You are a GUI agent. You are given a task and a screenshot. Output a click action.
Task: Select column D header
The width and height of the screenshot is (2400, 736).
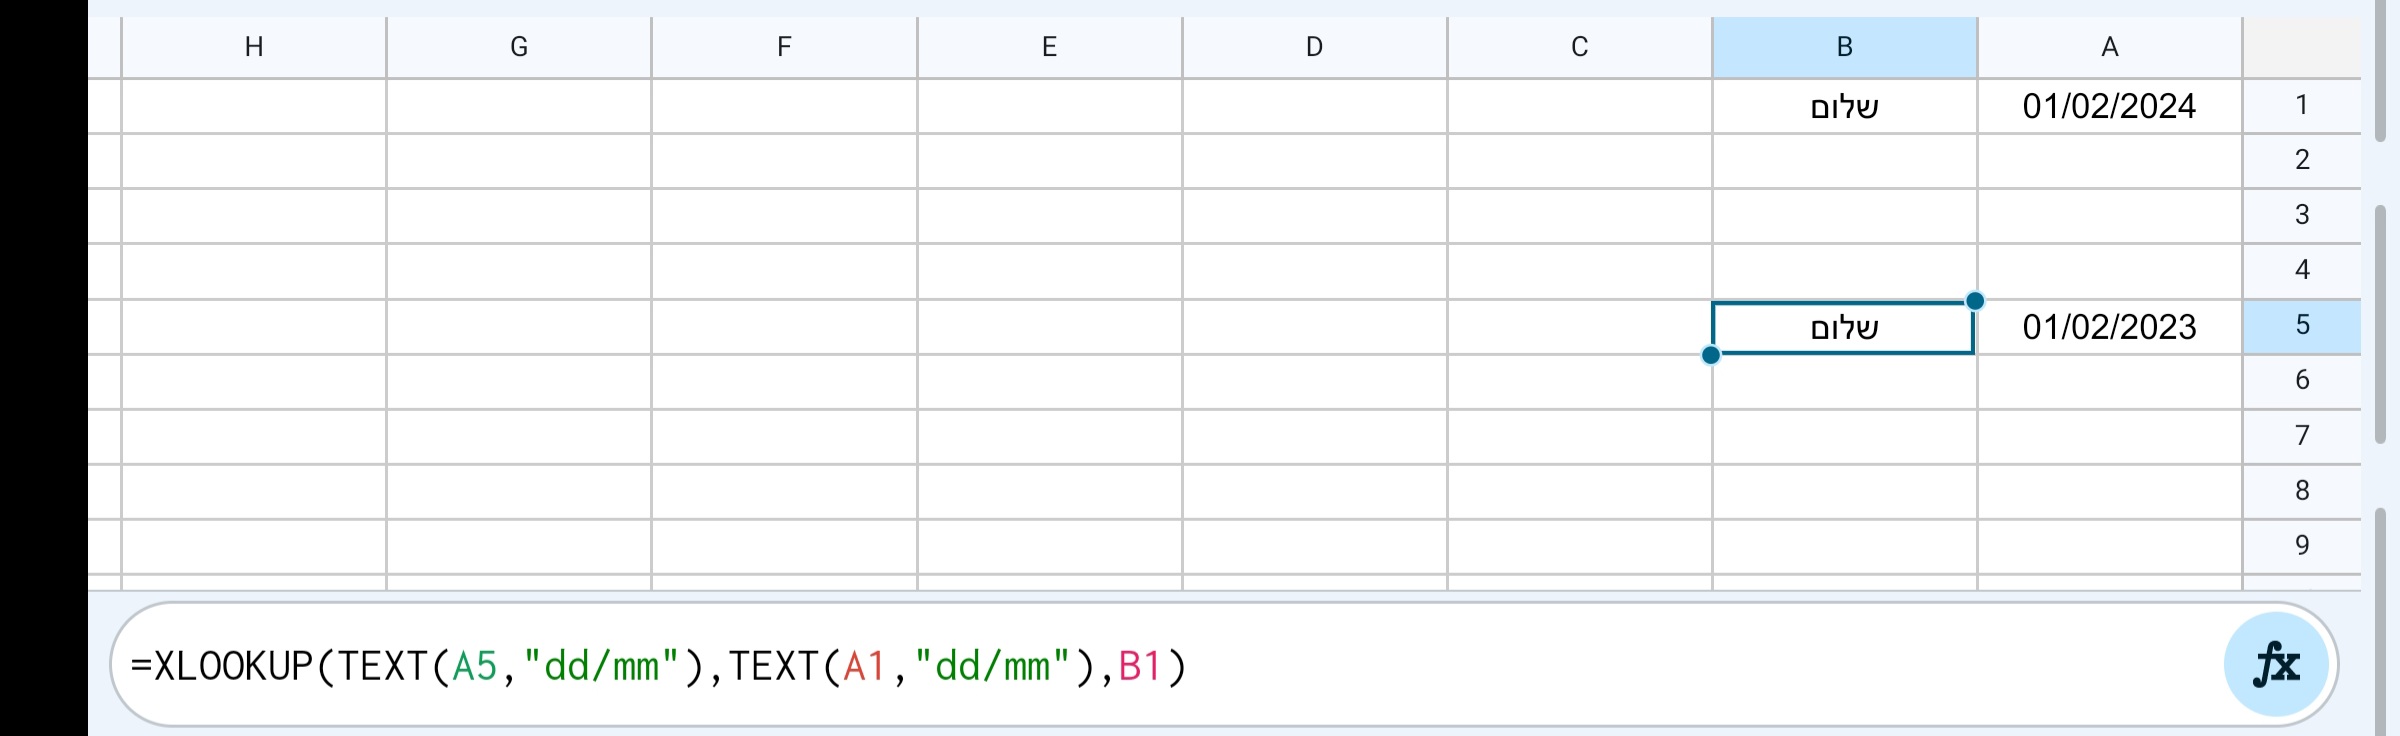point(1314,47)
